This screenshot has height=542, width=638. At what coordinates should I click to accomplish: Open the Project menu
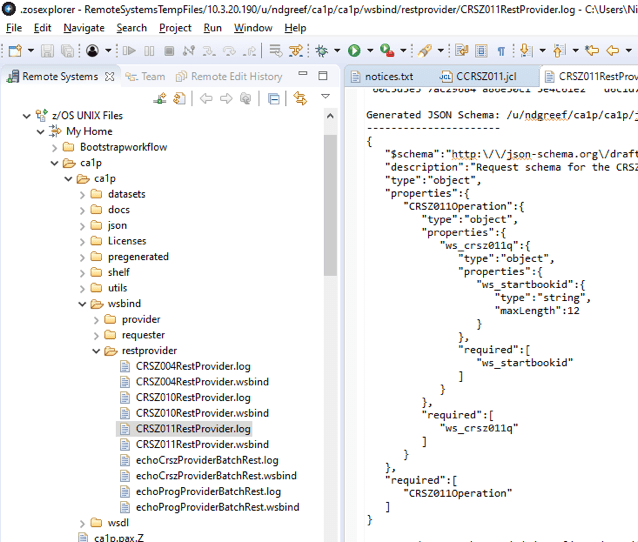click(x=175, y=28)
